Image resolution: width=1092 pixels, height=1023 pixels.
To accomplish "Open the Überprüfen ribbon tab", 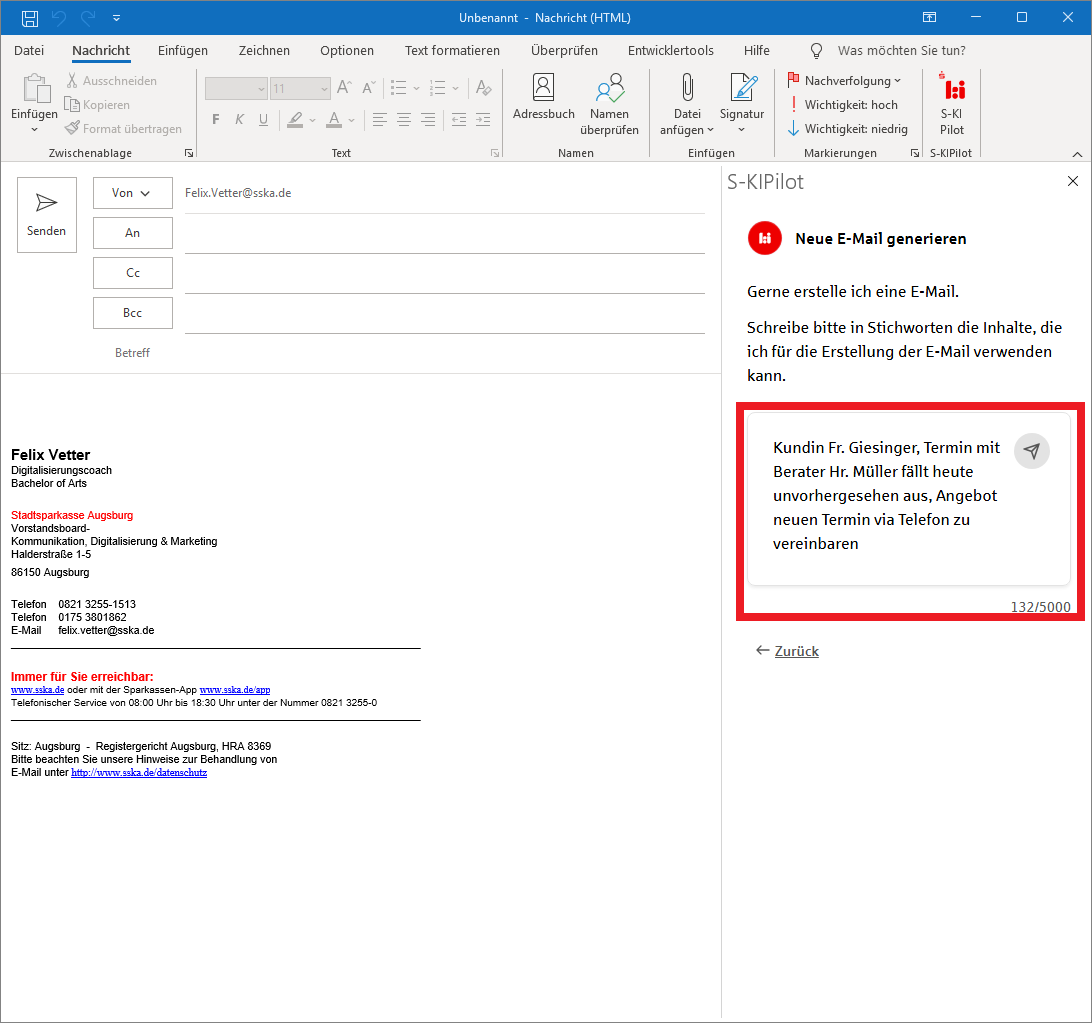I will pyautogui.click(x=564, y=50).
